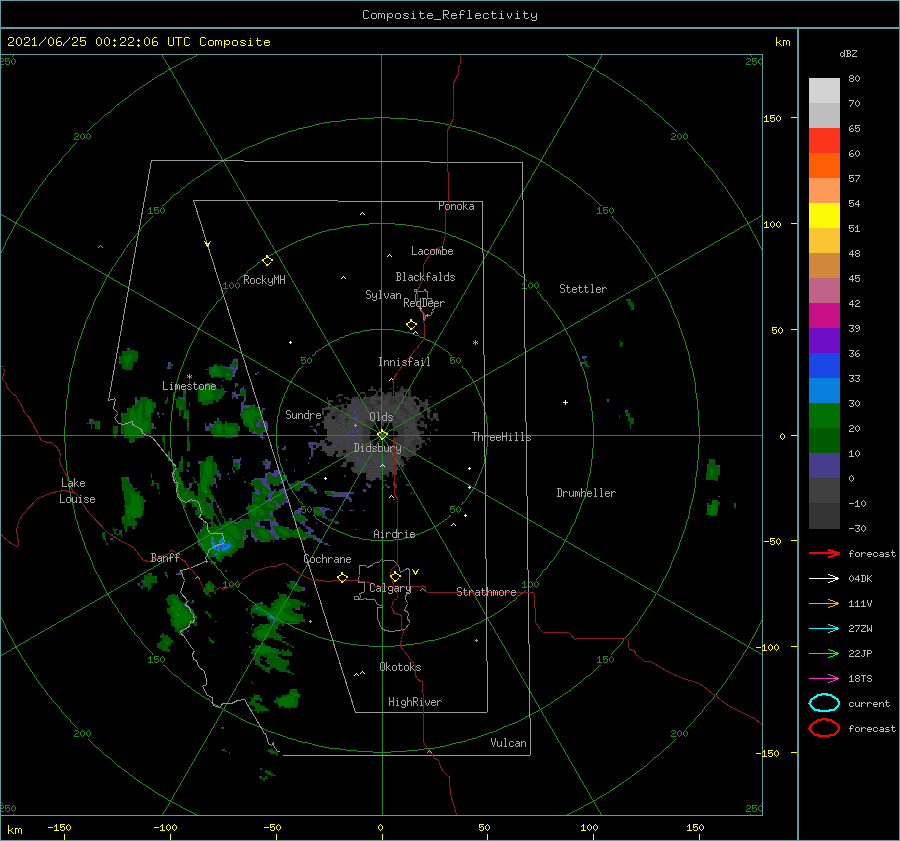Screen dimensions: 900x841
Task: Click the yellow v marker northwest of RockyMH
Action: 208,244
